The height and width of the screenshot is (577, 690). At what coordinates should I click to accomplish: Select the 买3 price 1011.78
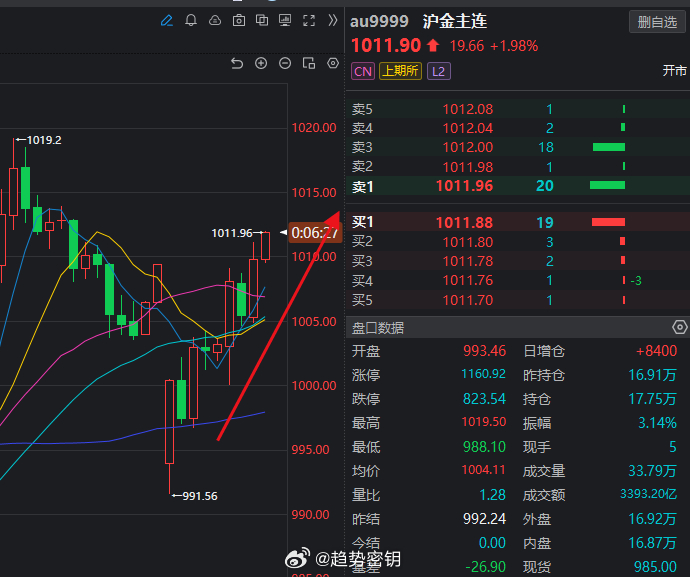467,261
